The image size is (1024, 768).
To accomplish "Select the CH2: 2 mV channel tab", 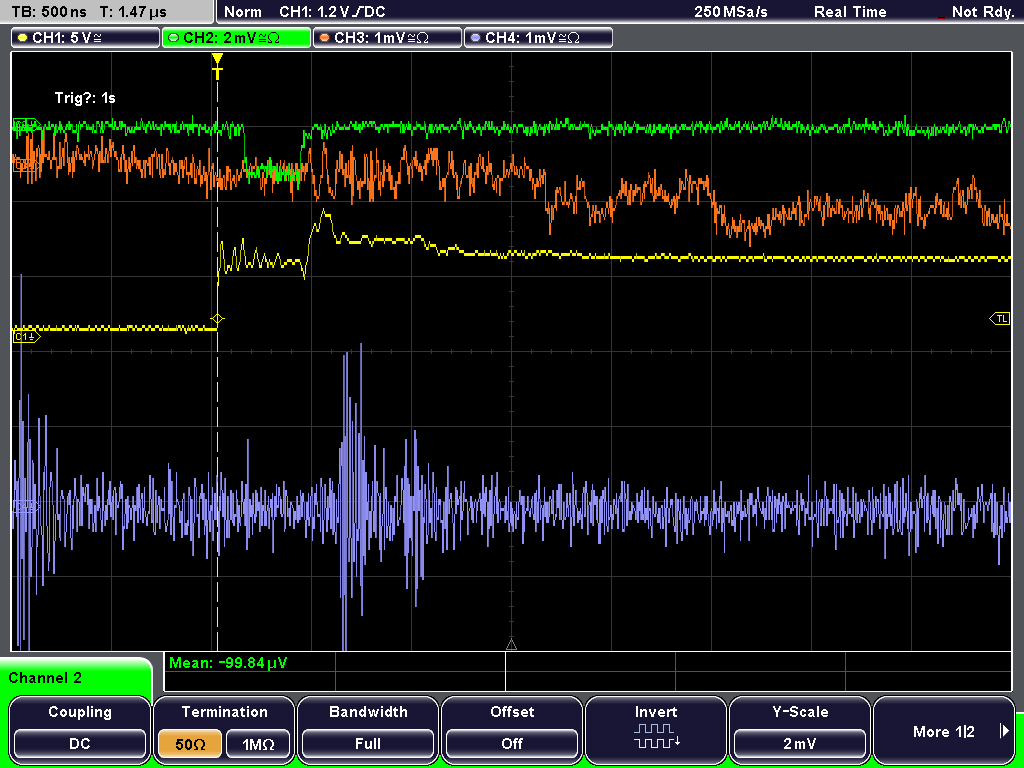I will [x=236, y=38].
